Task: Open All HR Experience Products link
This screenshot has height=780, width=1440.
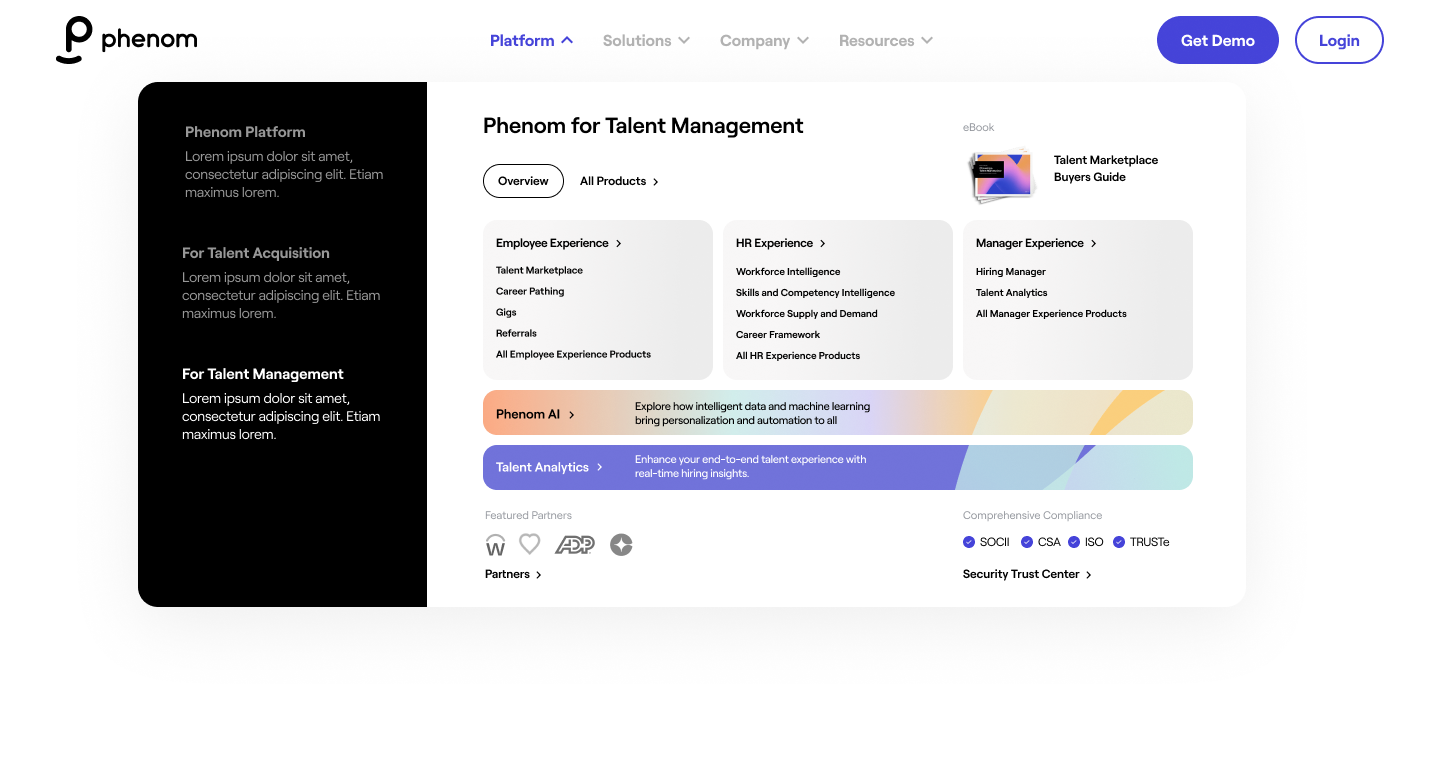Action: [798, 355]
